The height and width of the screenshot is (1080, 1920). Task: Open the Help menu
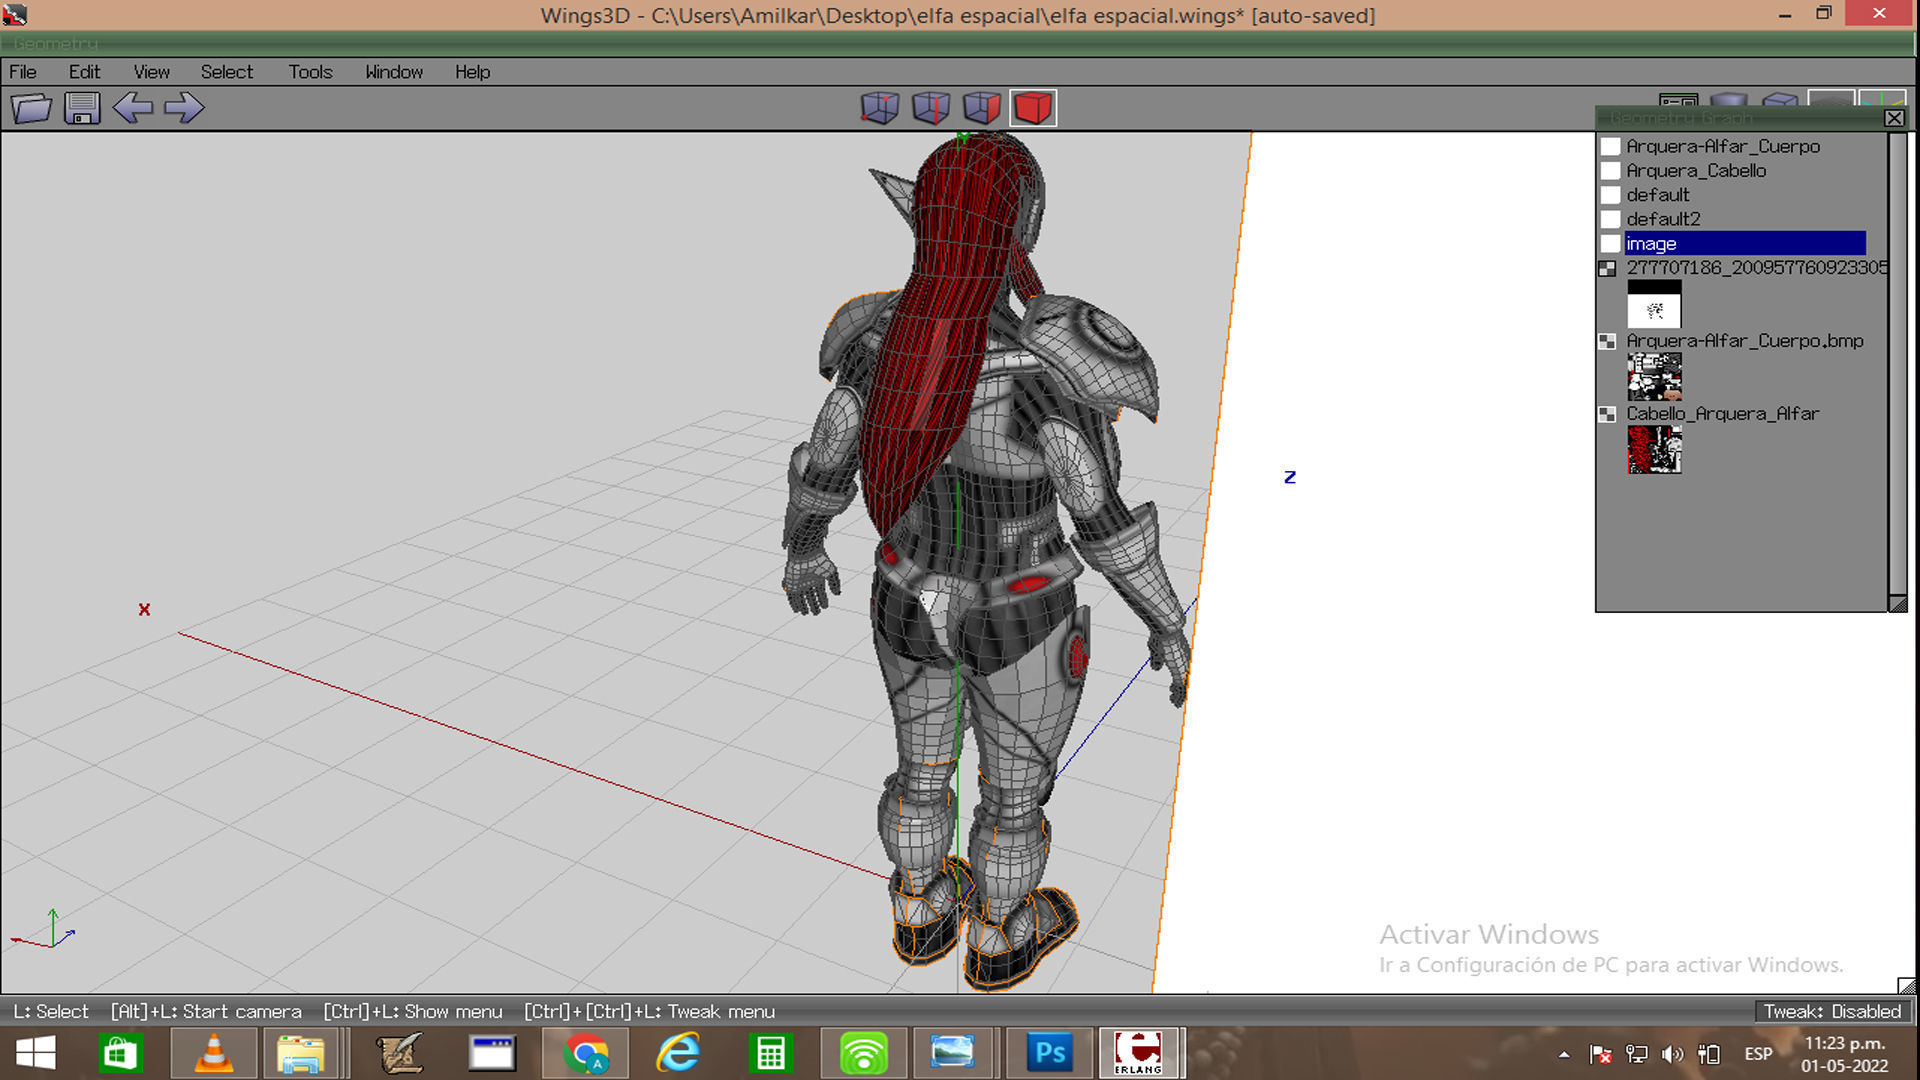472,72
